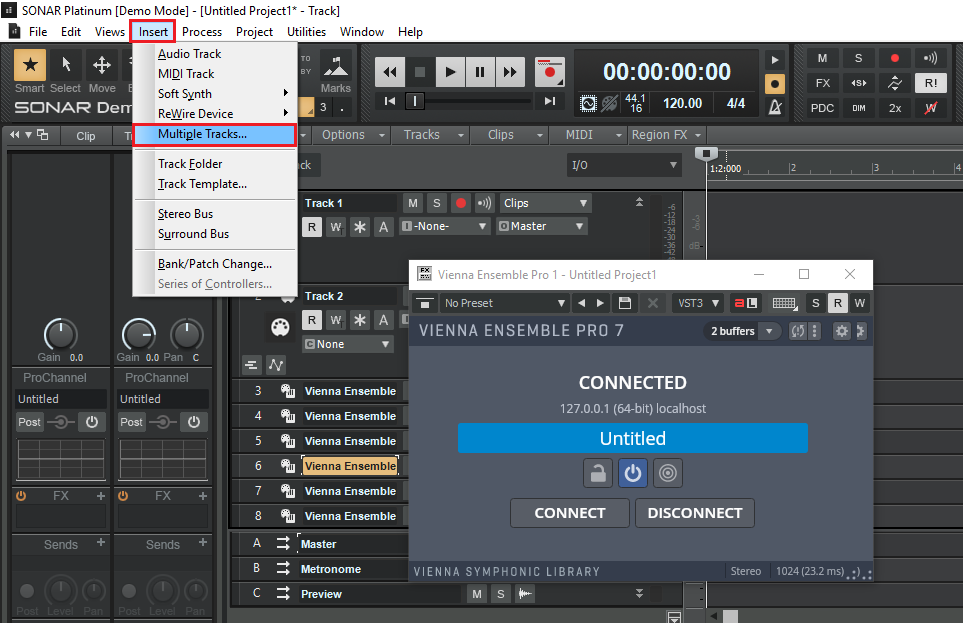963x623 pixels.
Task: Enable Read automation on Track 2
Action: 312,320
